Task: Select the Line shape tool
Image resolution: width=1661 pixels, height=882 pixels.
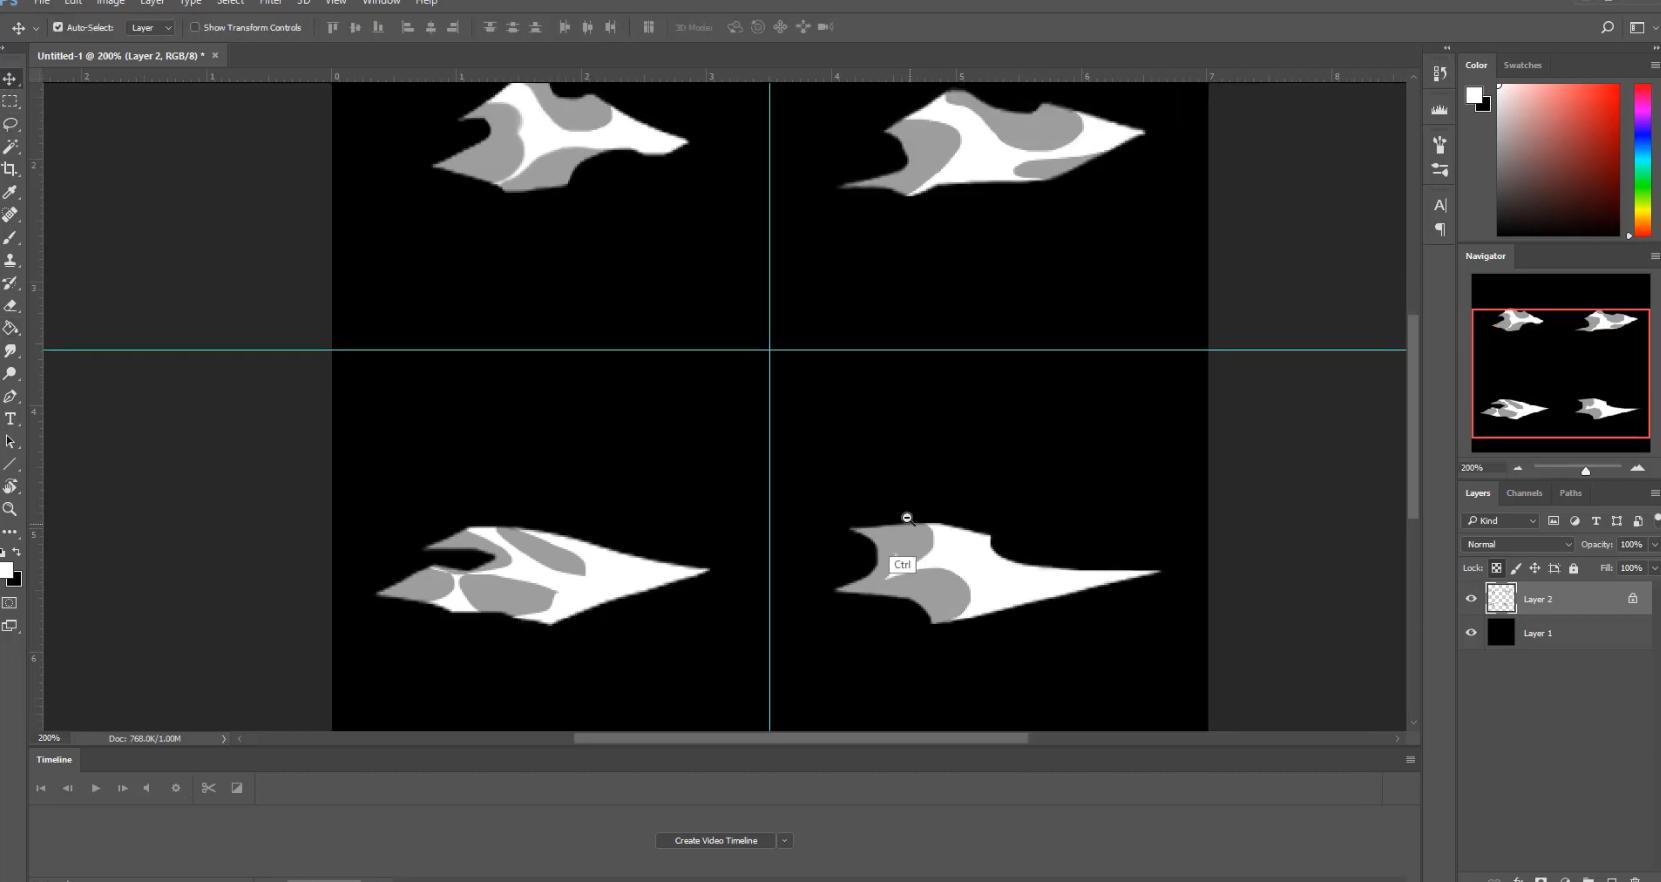Action: pyautogui.click(x=10, y=464)
